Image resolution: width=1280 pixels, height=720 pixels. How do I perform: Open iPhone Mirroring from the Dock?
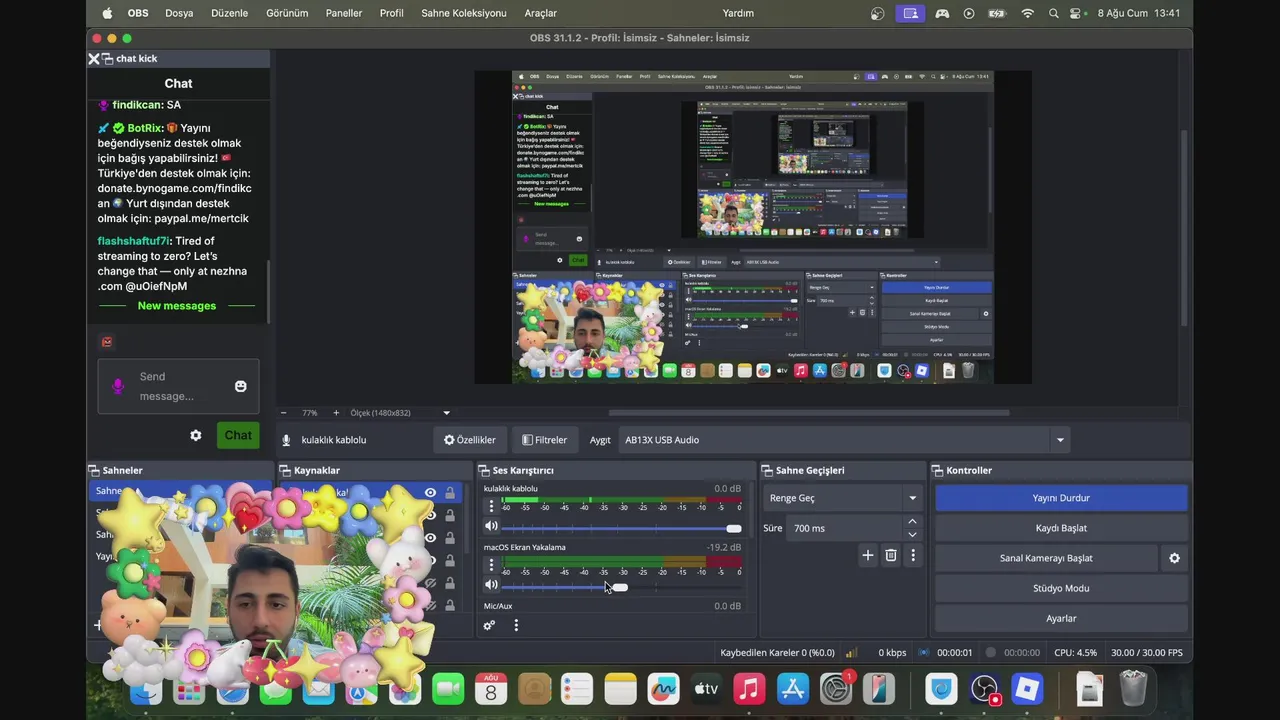coord(878,689)
